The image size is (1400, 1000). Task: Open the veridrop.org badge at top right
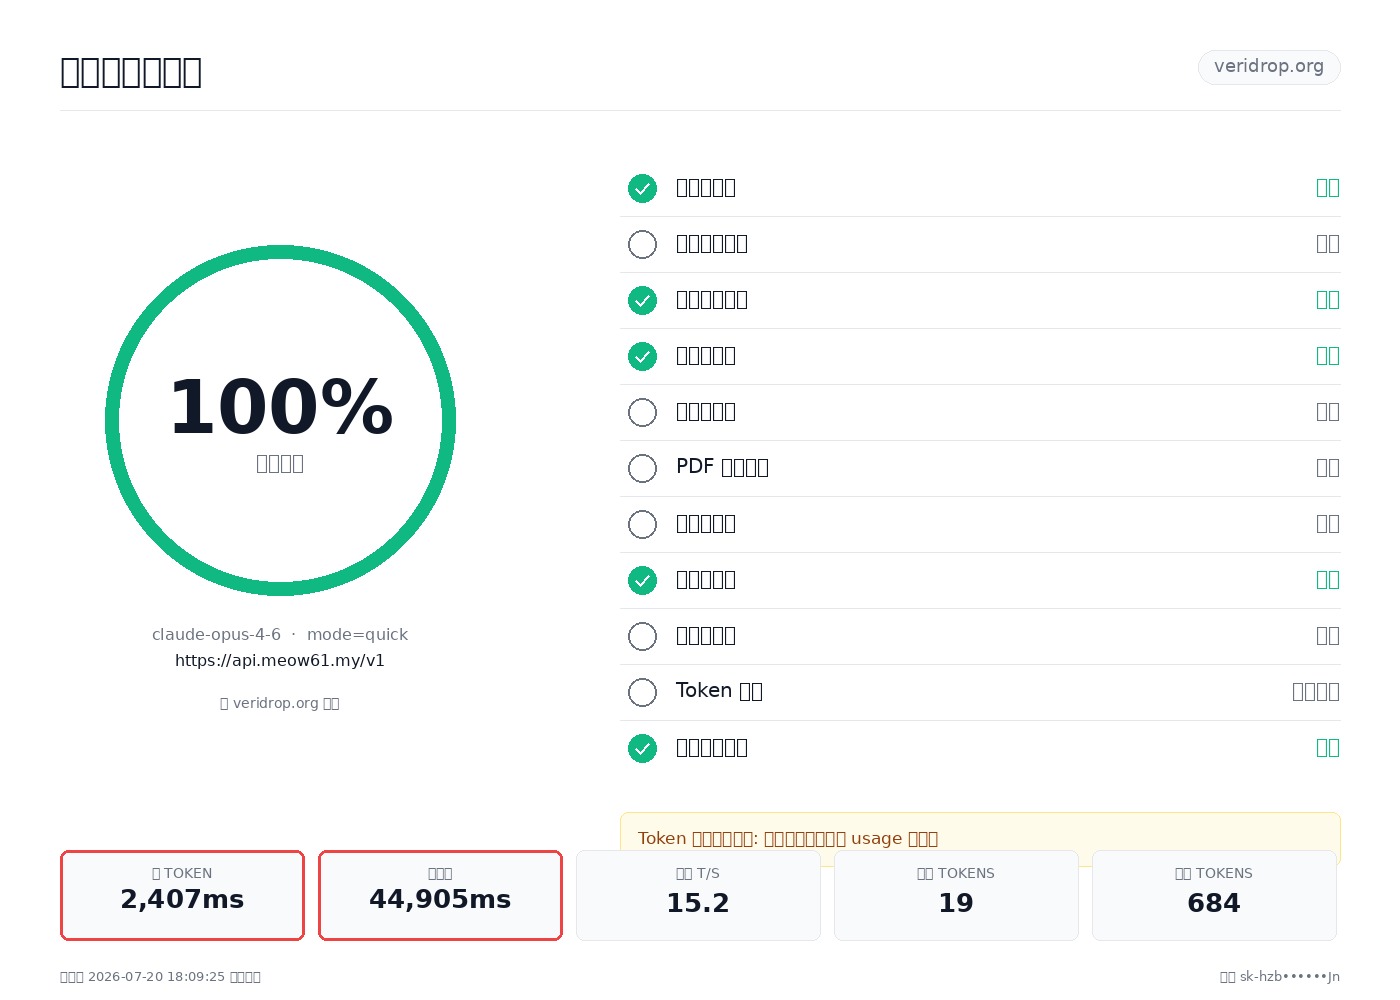1269,67
